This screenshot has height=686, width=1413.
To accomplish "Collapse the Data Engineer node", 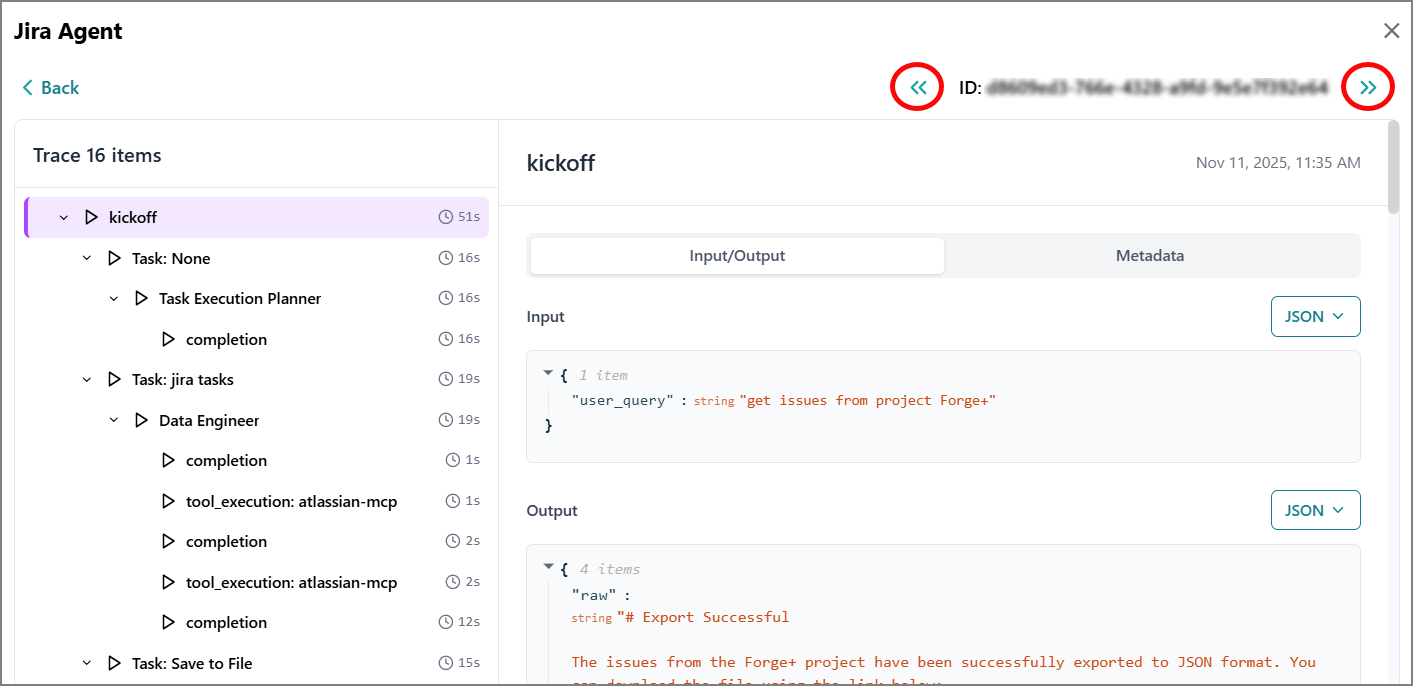I will coord(114,420).
